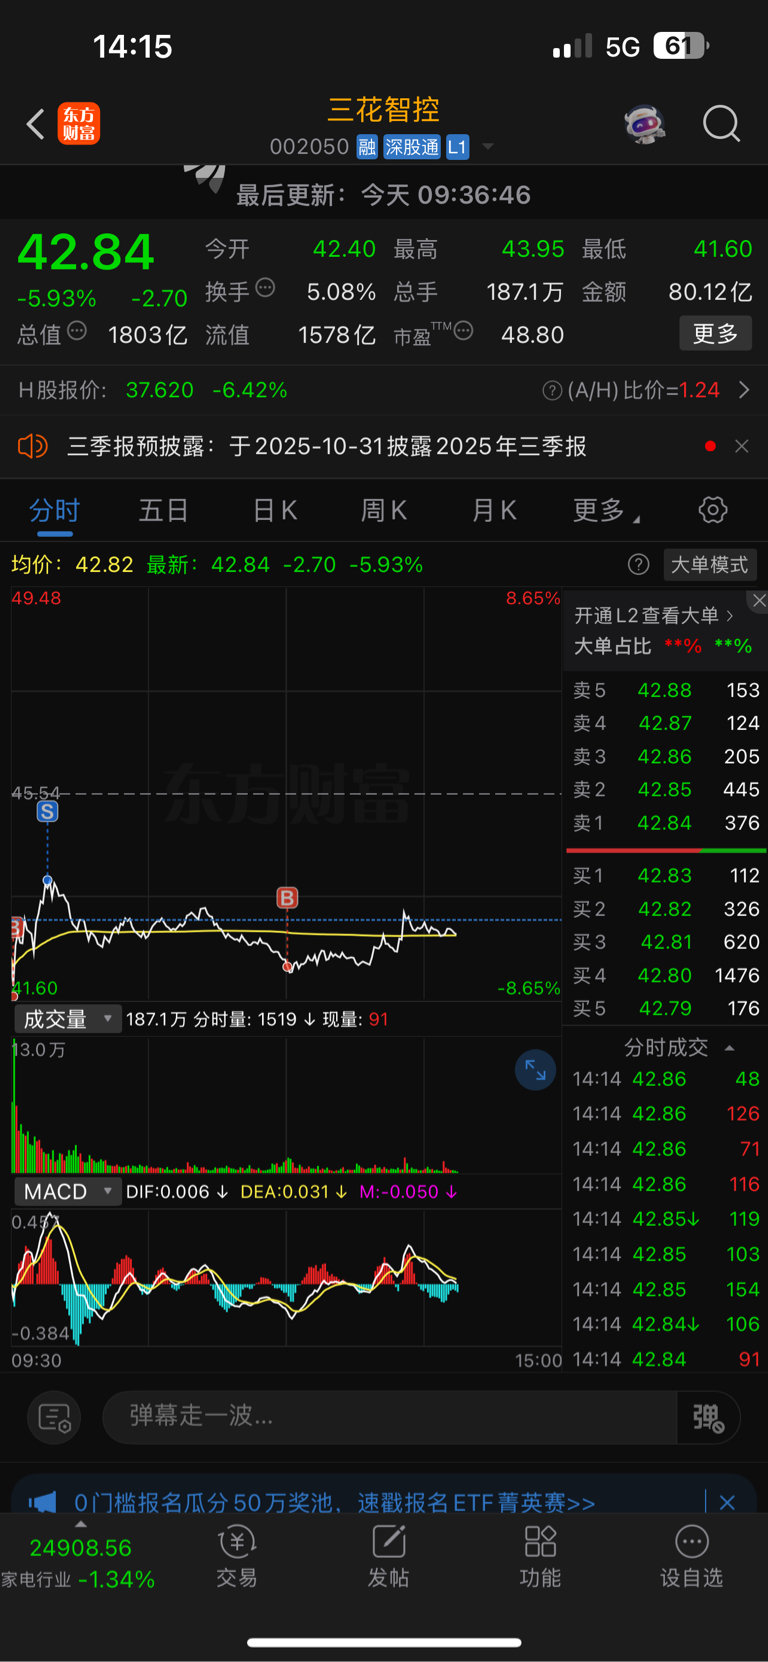
Task: Tap the megaphone banner icon
Action: pyautogui.click(x=42, y=1503)
